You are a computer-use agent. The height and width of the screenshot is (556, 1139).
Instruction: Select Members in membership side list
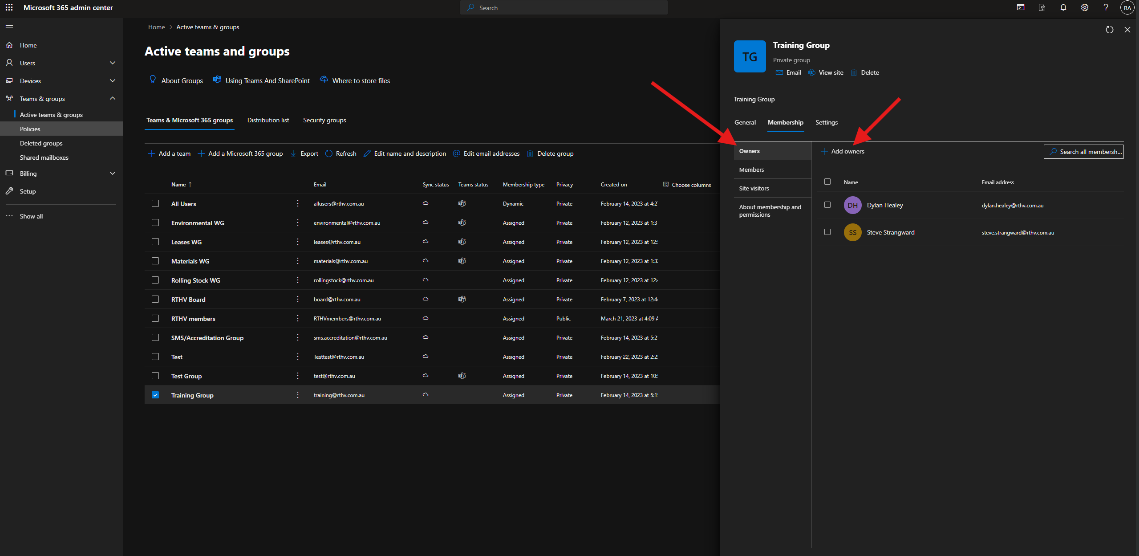tap(772, 169)
